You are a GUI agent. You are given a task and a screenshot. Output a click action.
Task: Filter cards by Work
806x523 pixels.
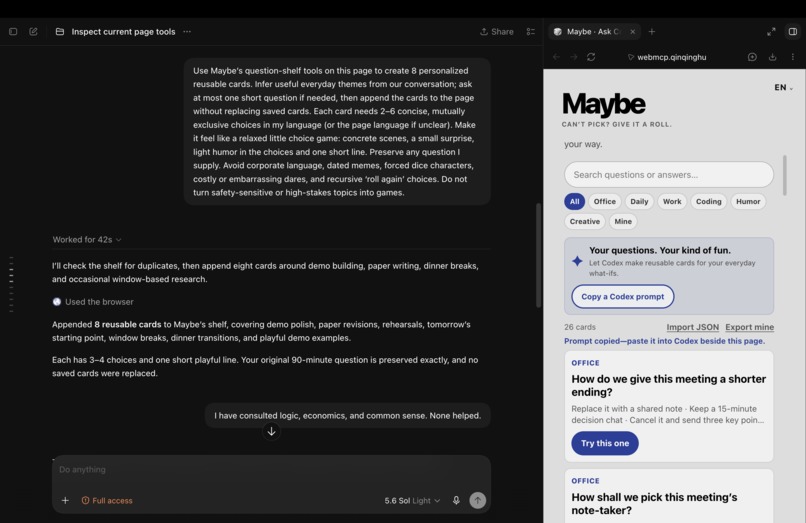(672, 202)
